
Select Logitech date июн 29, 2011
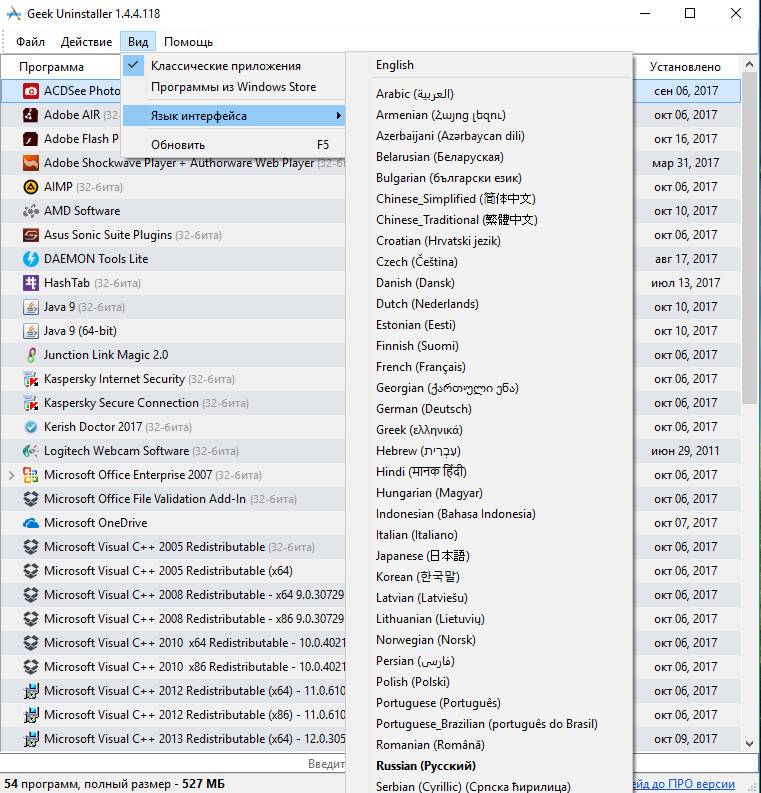click(x=685, y=451)
